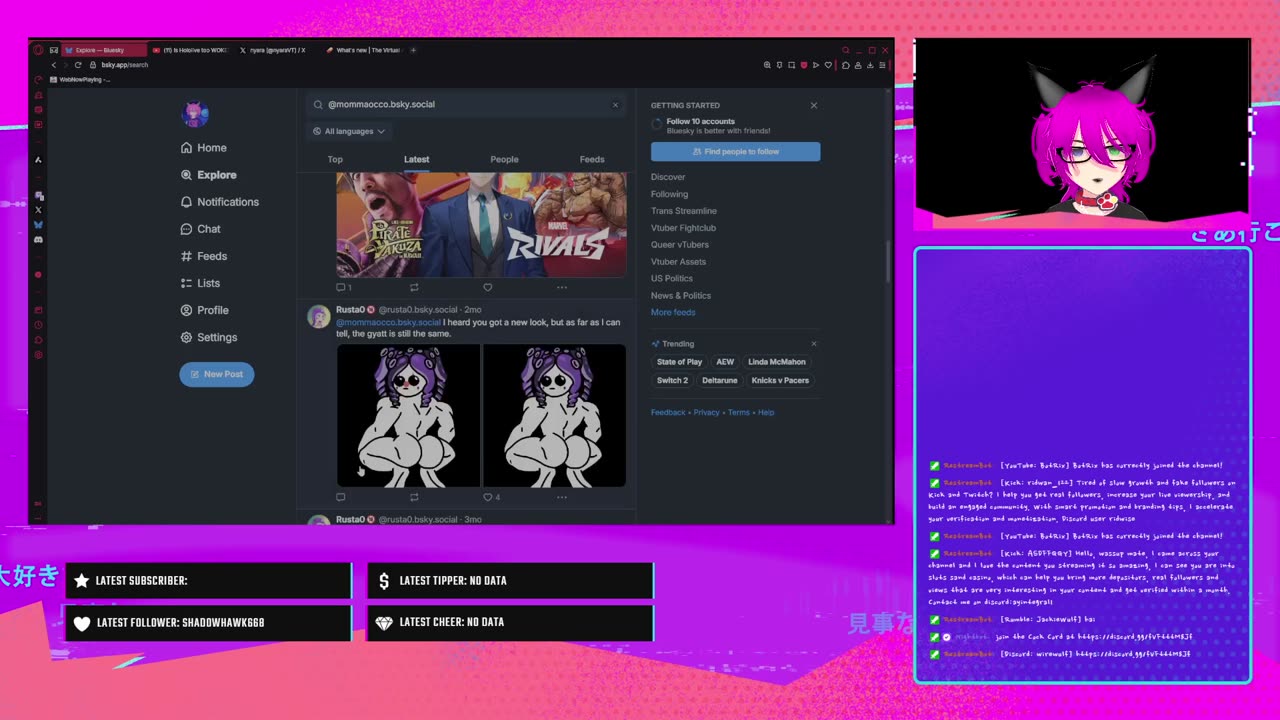The height and width of the screenshot is (720, 1280).
Task: Open the Following feed link
Action: (x=669, y=194)
